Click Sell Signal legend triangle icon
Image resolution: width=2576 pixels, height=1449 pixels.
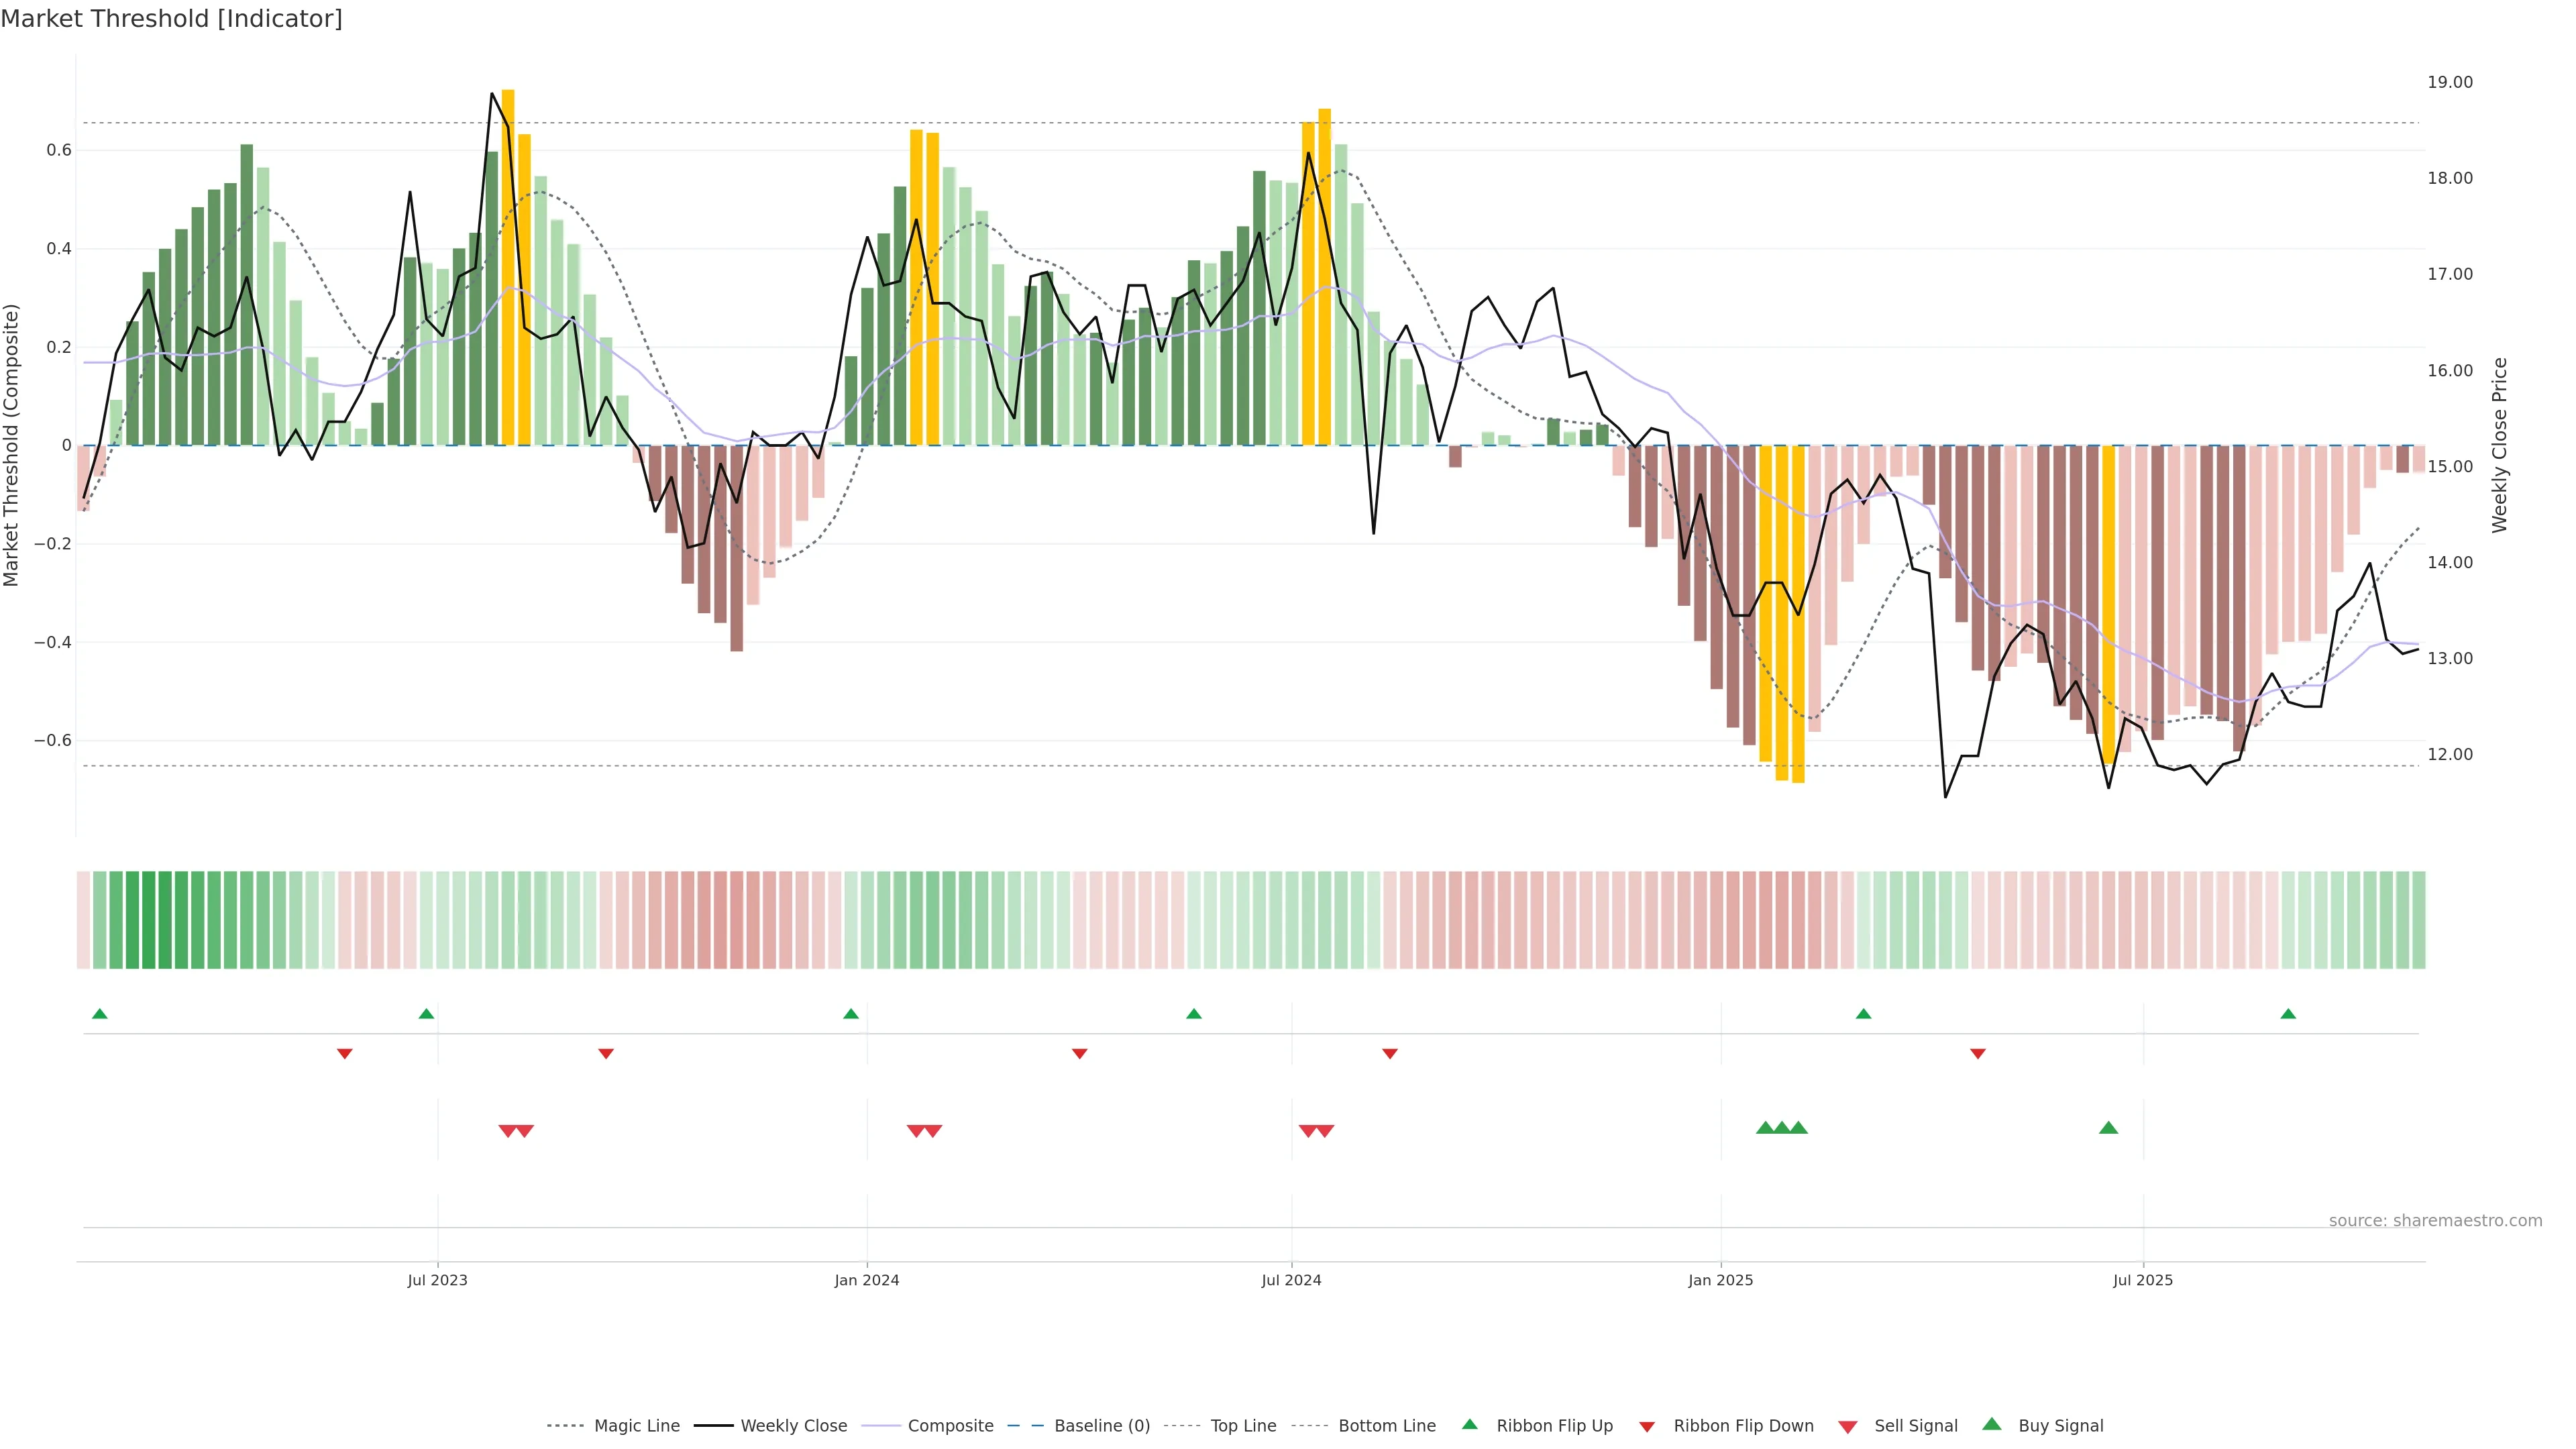(x=1848, y=1427)
